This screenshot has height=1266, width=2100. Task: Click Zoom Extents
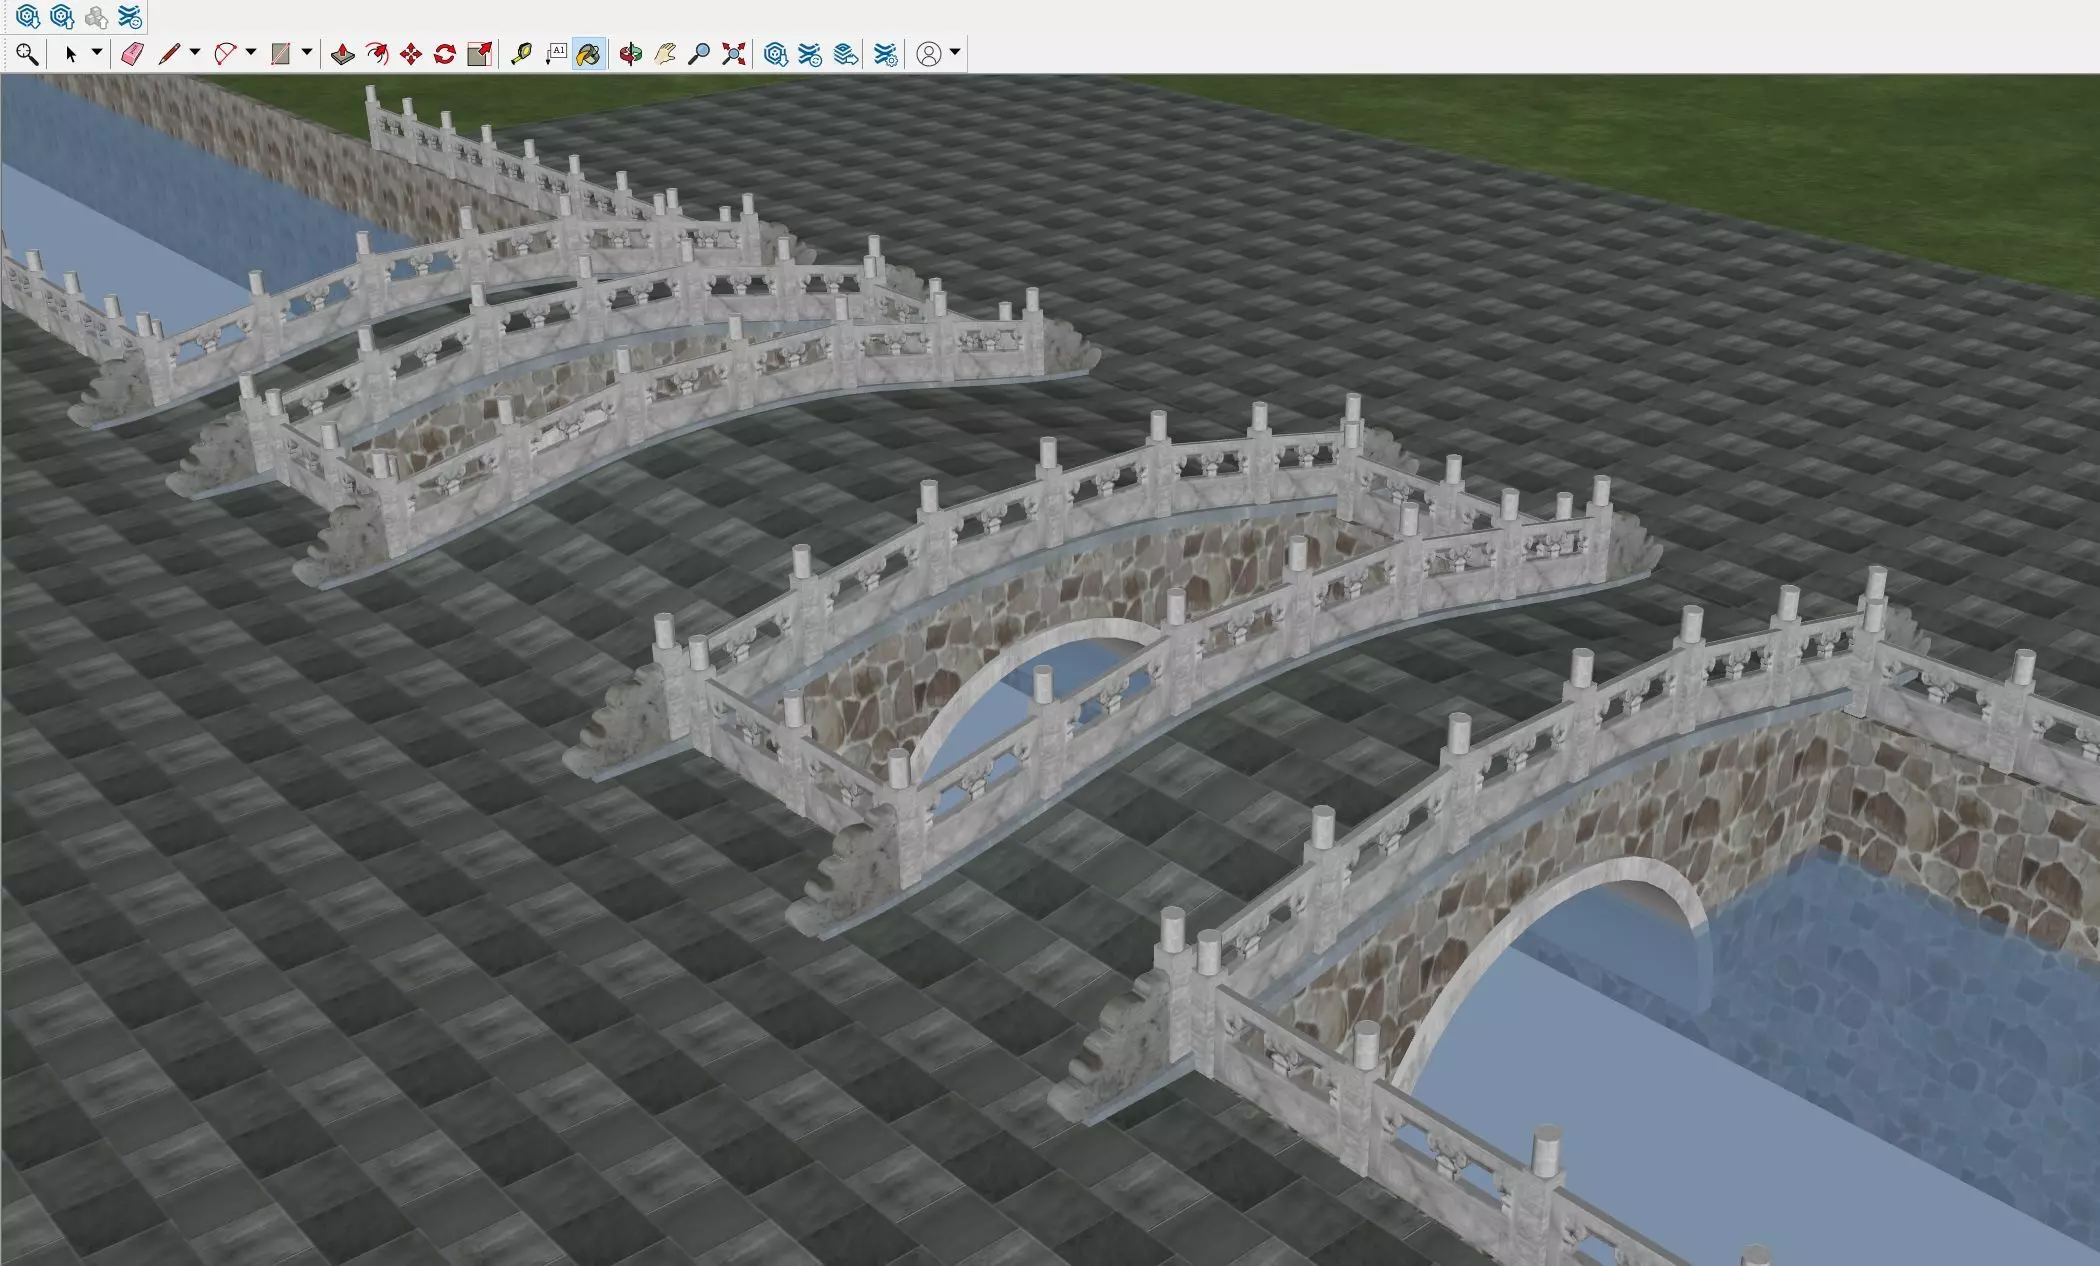tap(734, 54)
